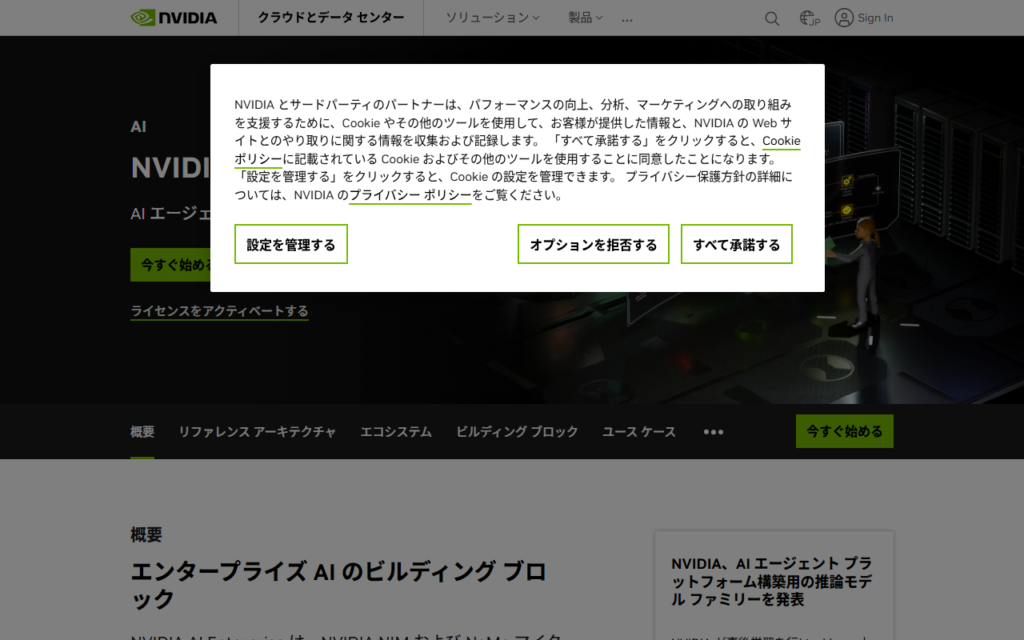The height and width of the screenshot is (640, 1024).
Task: Open the sub-navigation three-dot overflow menu
Action: coord(713,432)
